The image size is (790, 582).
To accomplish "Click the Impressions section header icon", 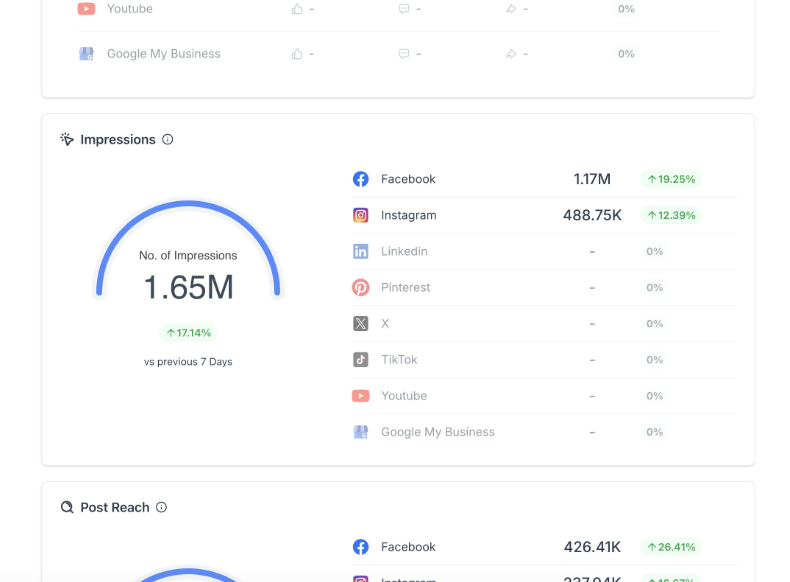I will 67,140.
